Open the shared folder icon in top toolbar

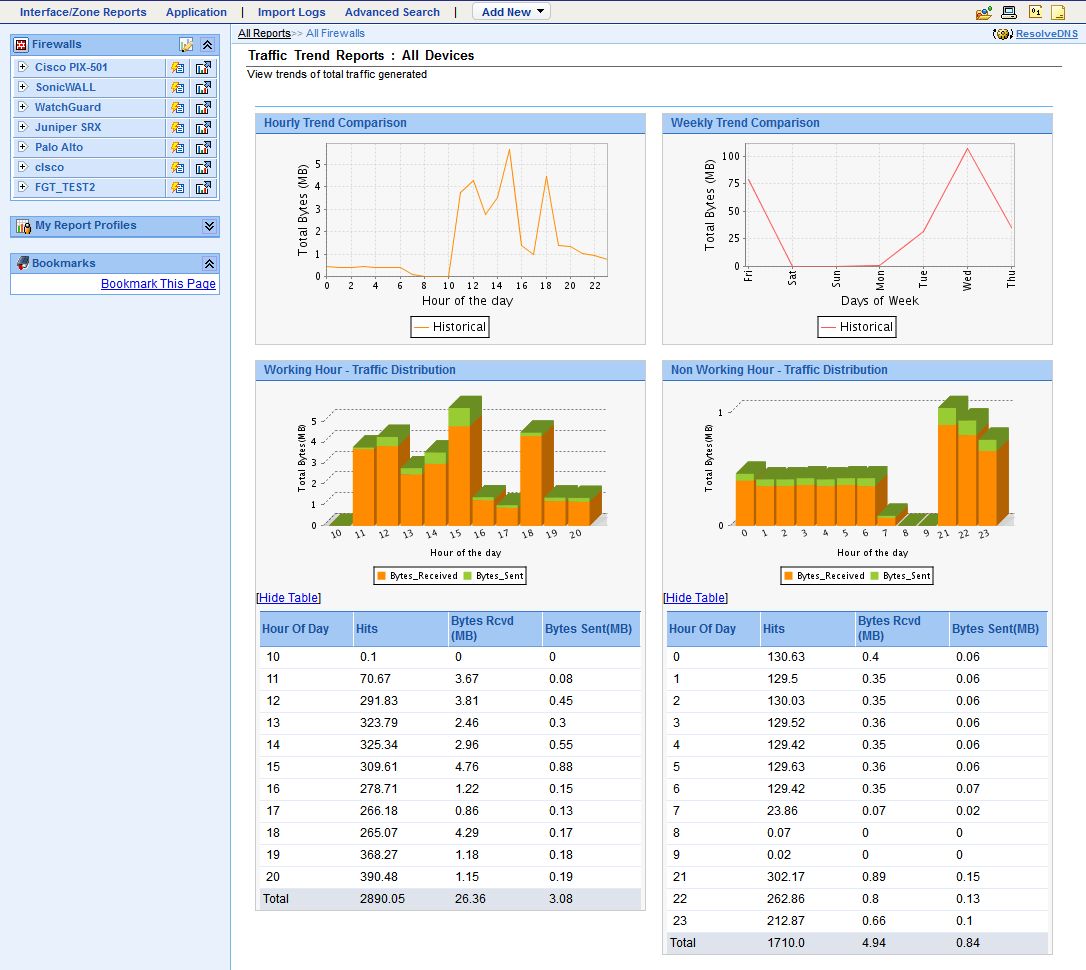tap(984, 13)
